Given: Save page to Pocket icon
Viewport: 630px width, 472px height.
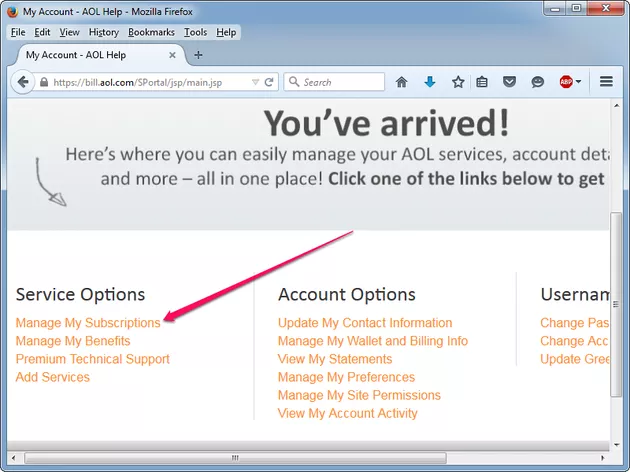Looking at the screenshot, I should tap(509, 82).
